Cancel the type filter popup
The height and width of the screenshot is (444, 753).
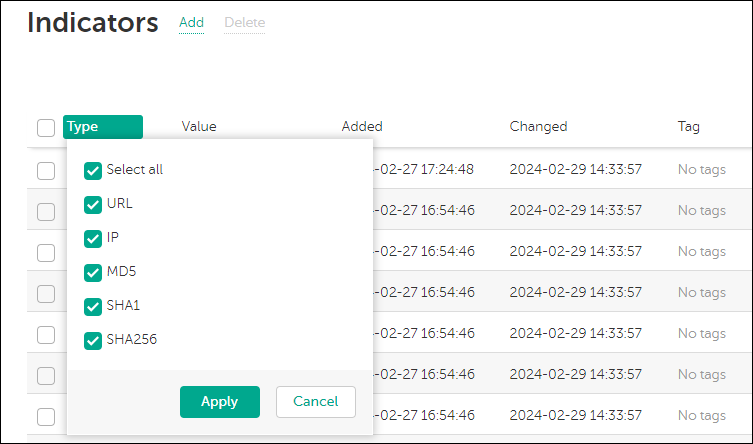(x=315, y=401)
